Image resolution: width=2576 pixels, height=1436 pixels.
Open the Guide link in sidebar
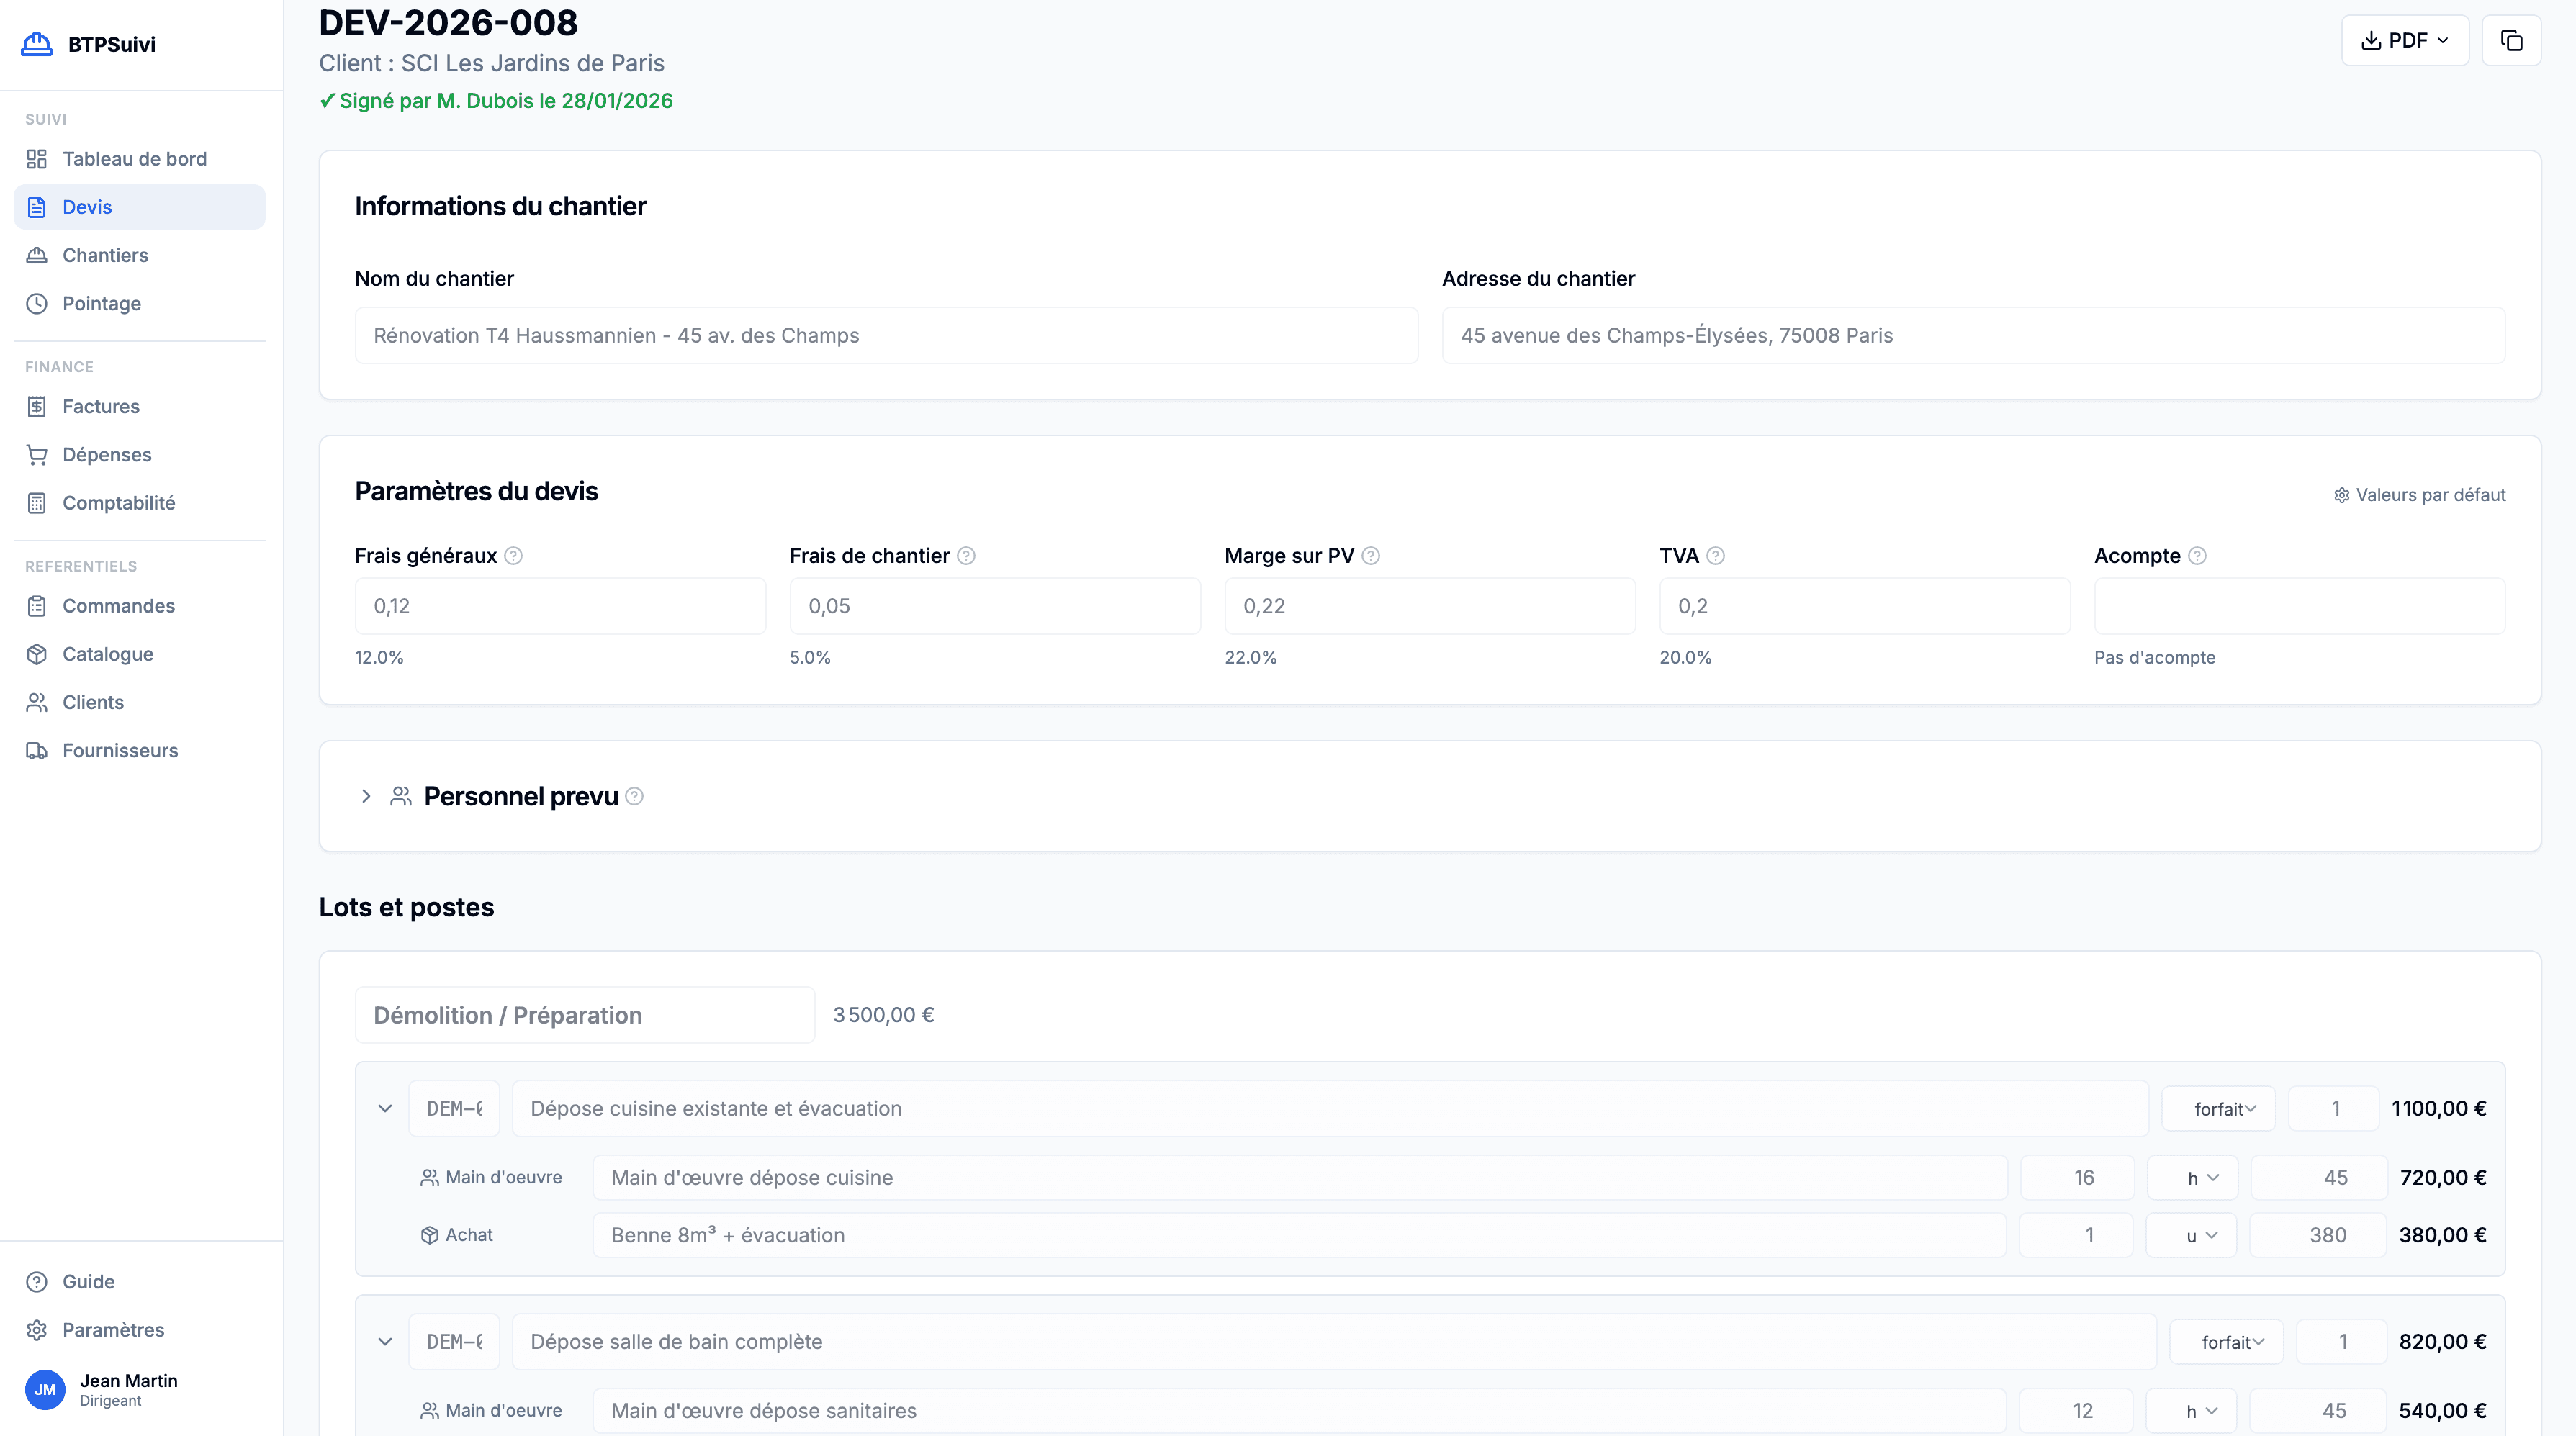coord(88,1282)
